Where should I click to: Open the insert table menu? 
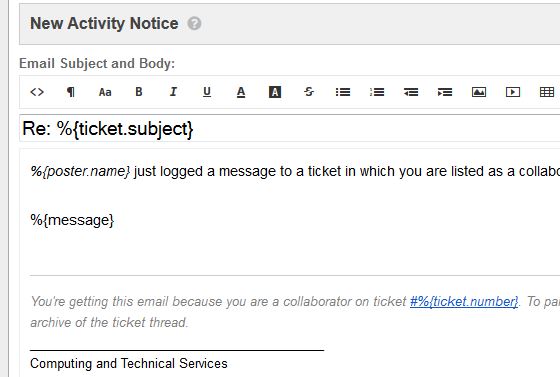pyautogui.click(x=547, y=92)
